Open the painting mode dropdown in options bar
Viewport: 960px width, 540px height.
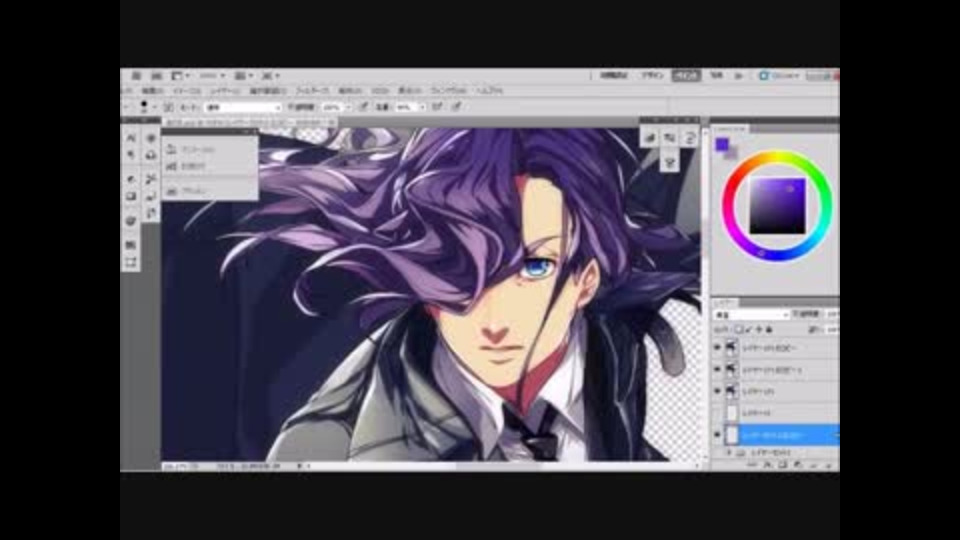(x=243, y=107)
